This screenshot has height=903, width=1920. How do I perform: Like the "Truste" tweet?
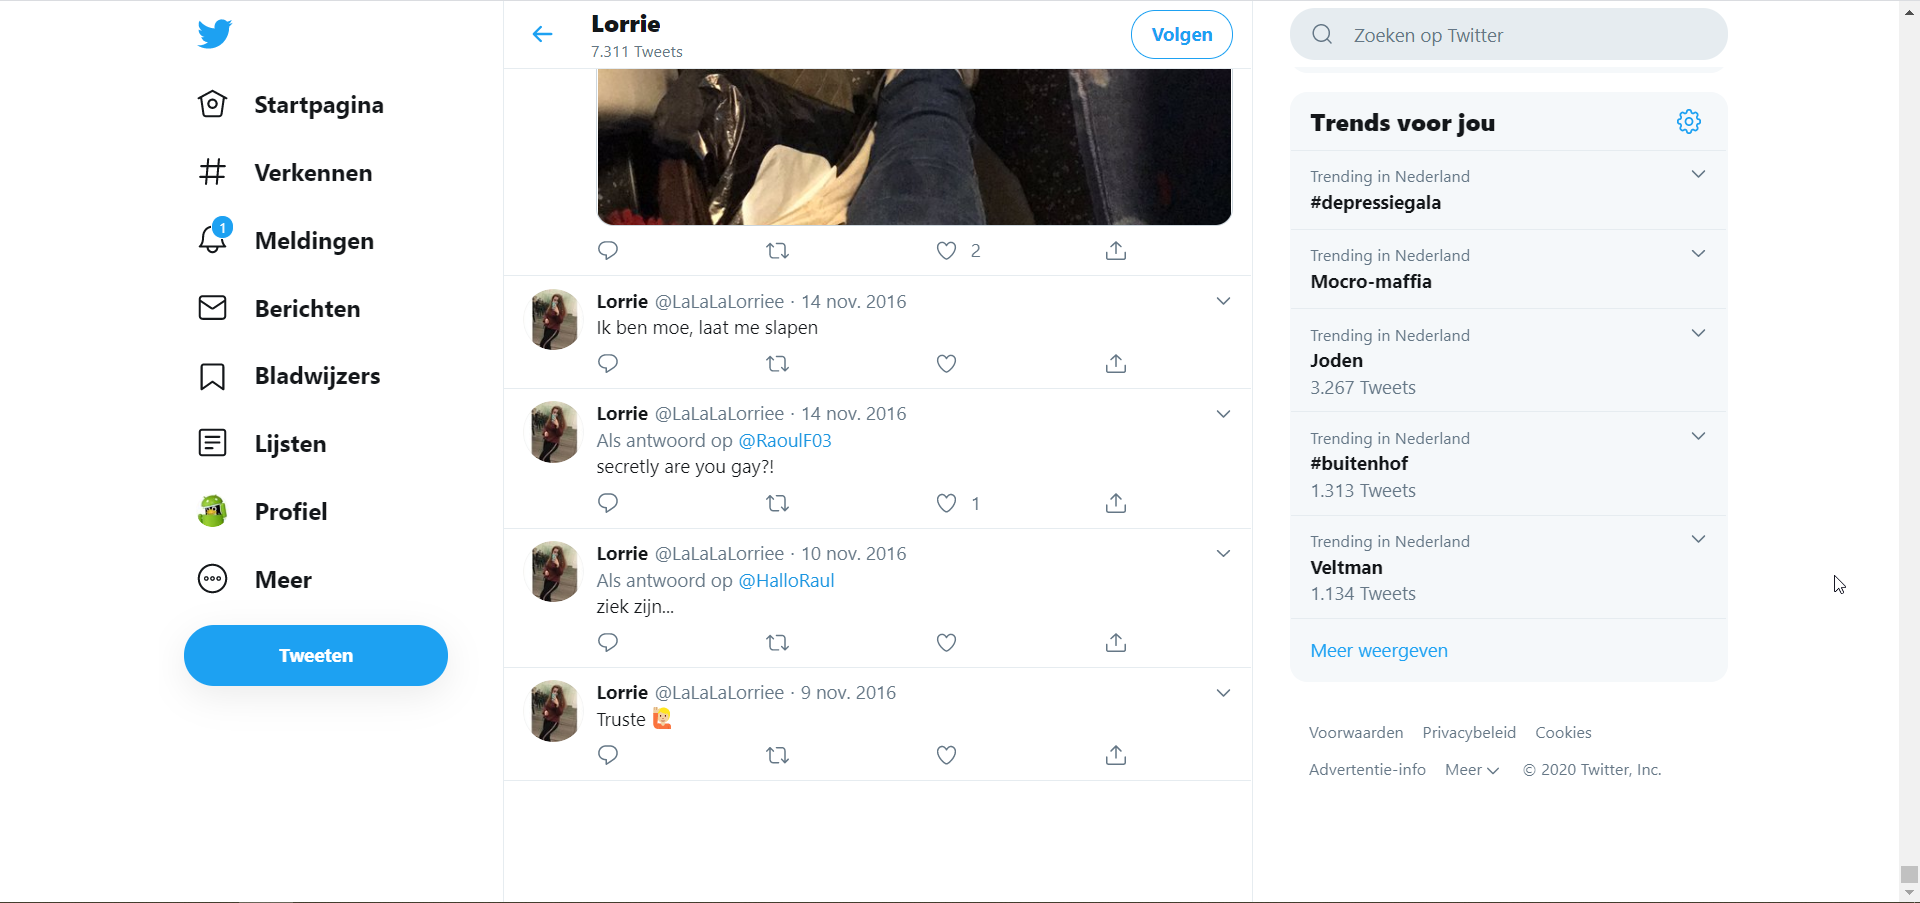click(946, 756)
